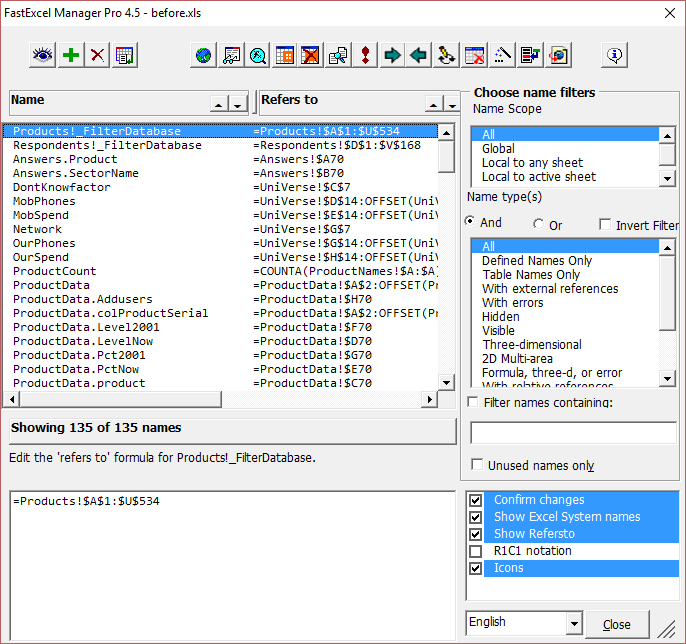
Task: Choose Defined Names Only type
Action: pyautogui.click(x=565, y=261)
